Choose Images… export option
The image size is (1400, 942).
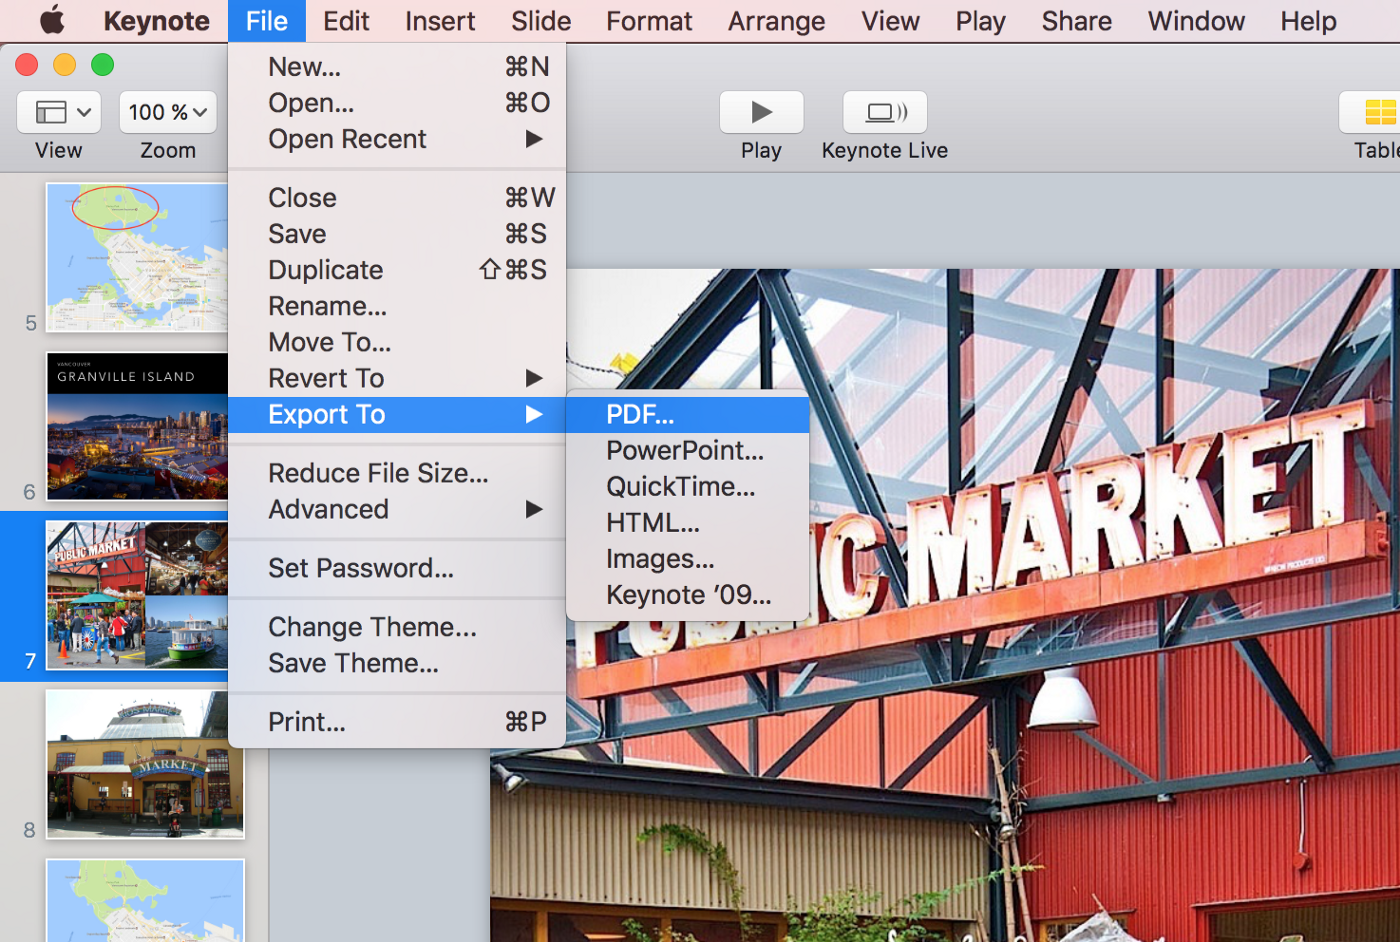point(660,558)
